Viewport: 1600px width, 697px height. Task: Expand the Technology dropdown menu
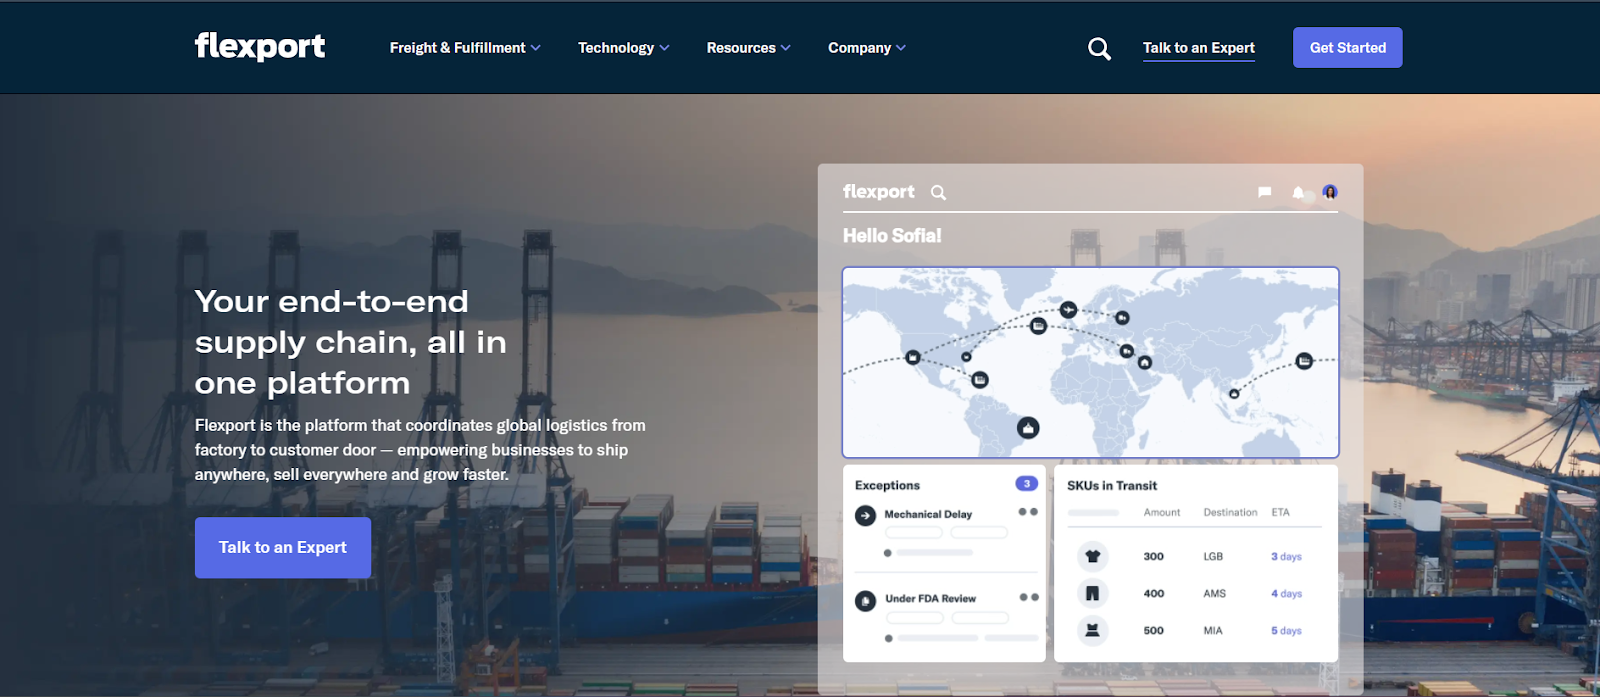(x=624, y=48)
